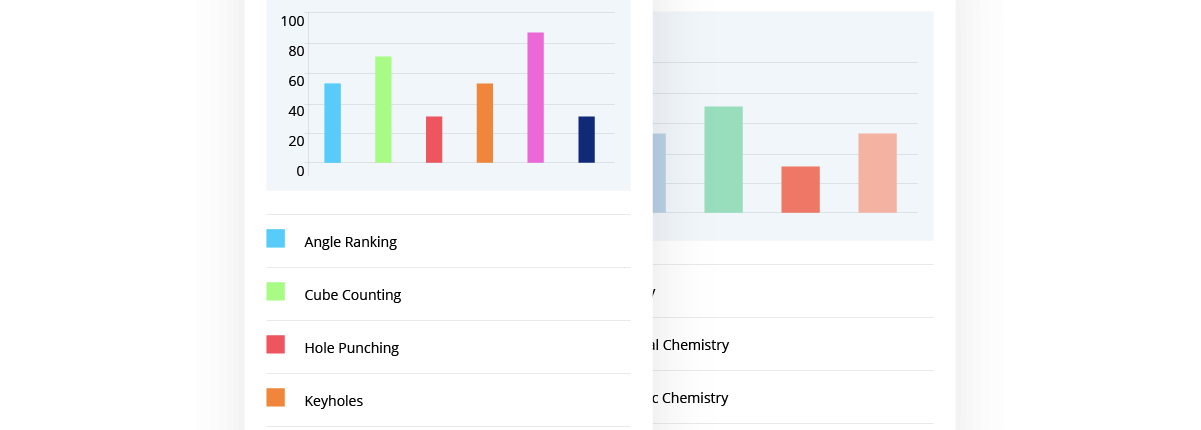Image resolution: width=1201 pixels, height=430 pixels.
Task: Click the tallest pink bar in left chart
Action: pyautogui.click(x=536, y=98)
